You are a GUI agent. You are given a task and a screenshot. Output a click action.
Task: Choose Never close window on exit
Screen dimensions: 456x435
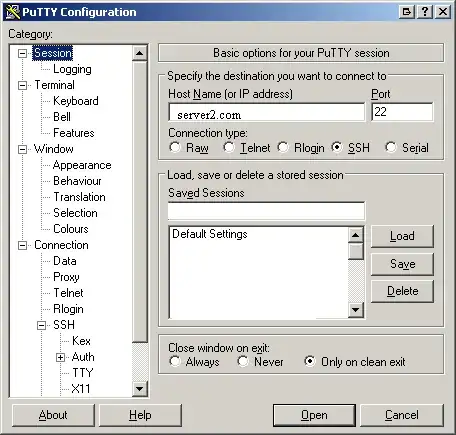pyautogui.click(x=243, y=361)
